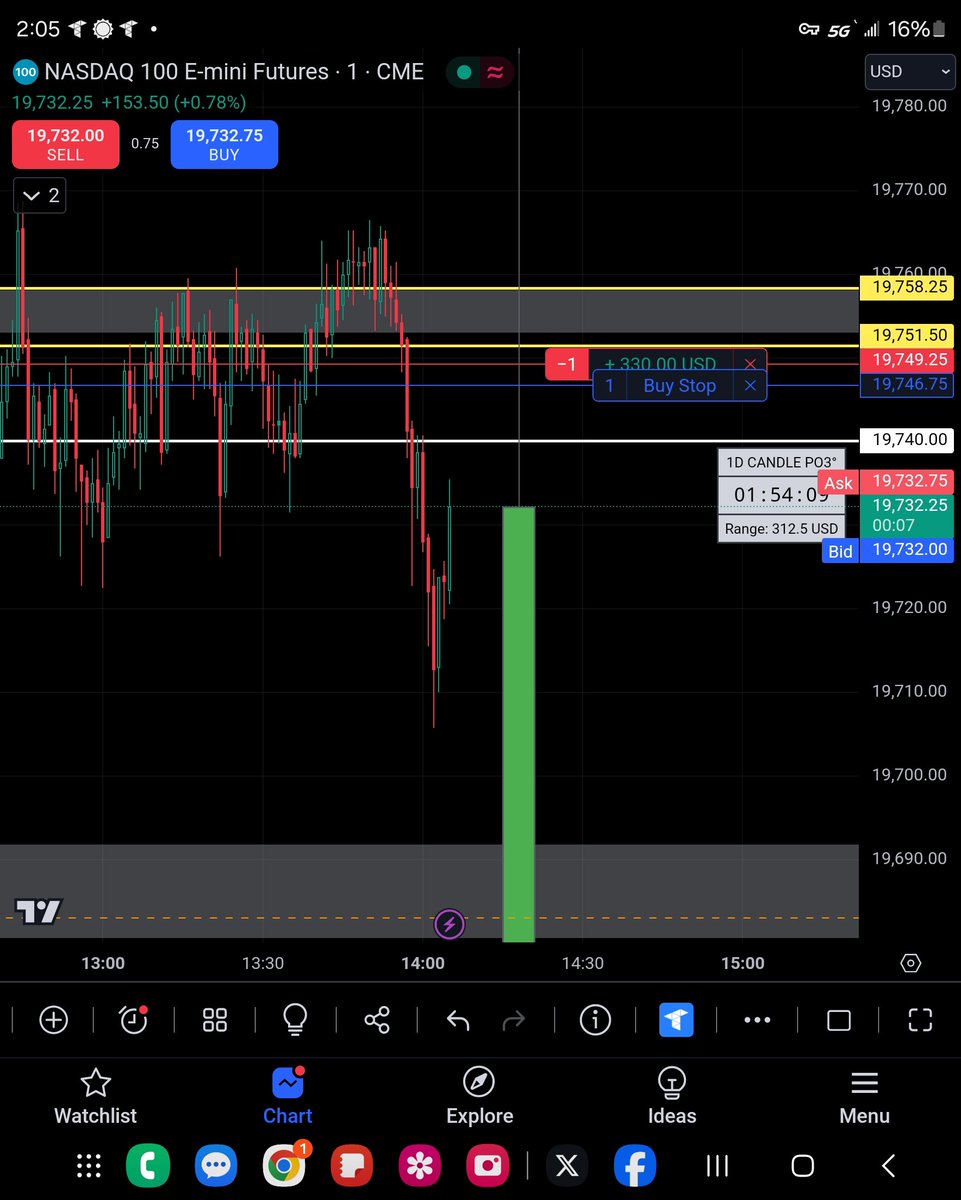Tap the NASDAQ 100 symbol logo icon
961x1200 pixels.
(26, 72)
